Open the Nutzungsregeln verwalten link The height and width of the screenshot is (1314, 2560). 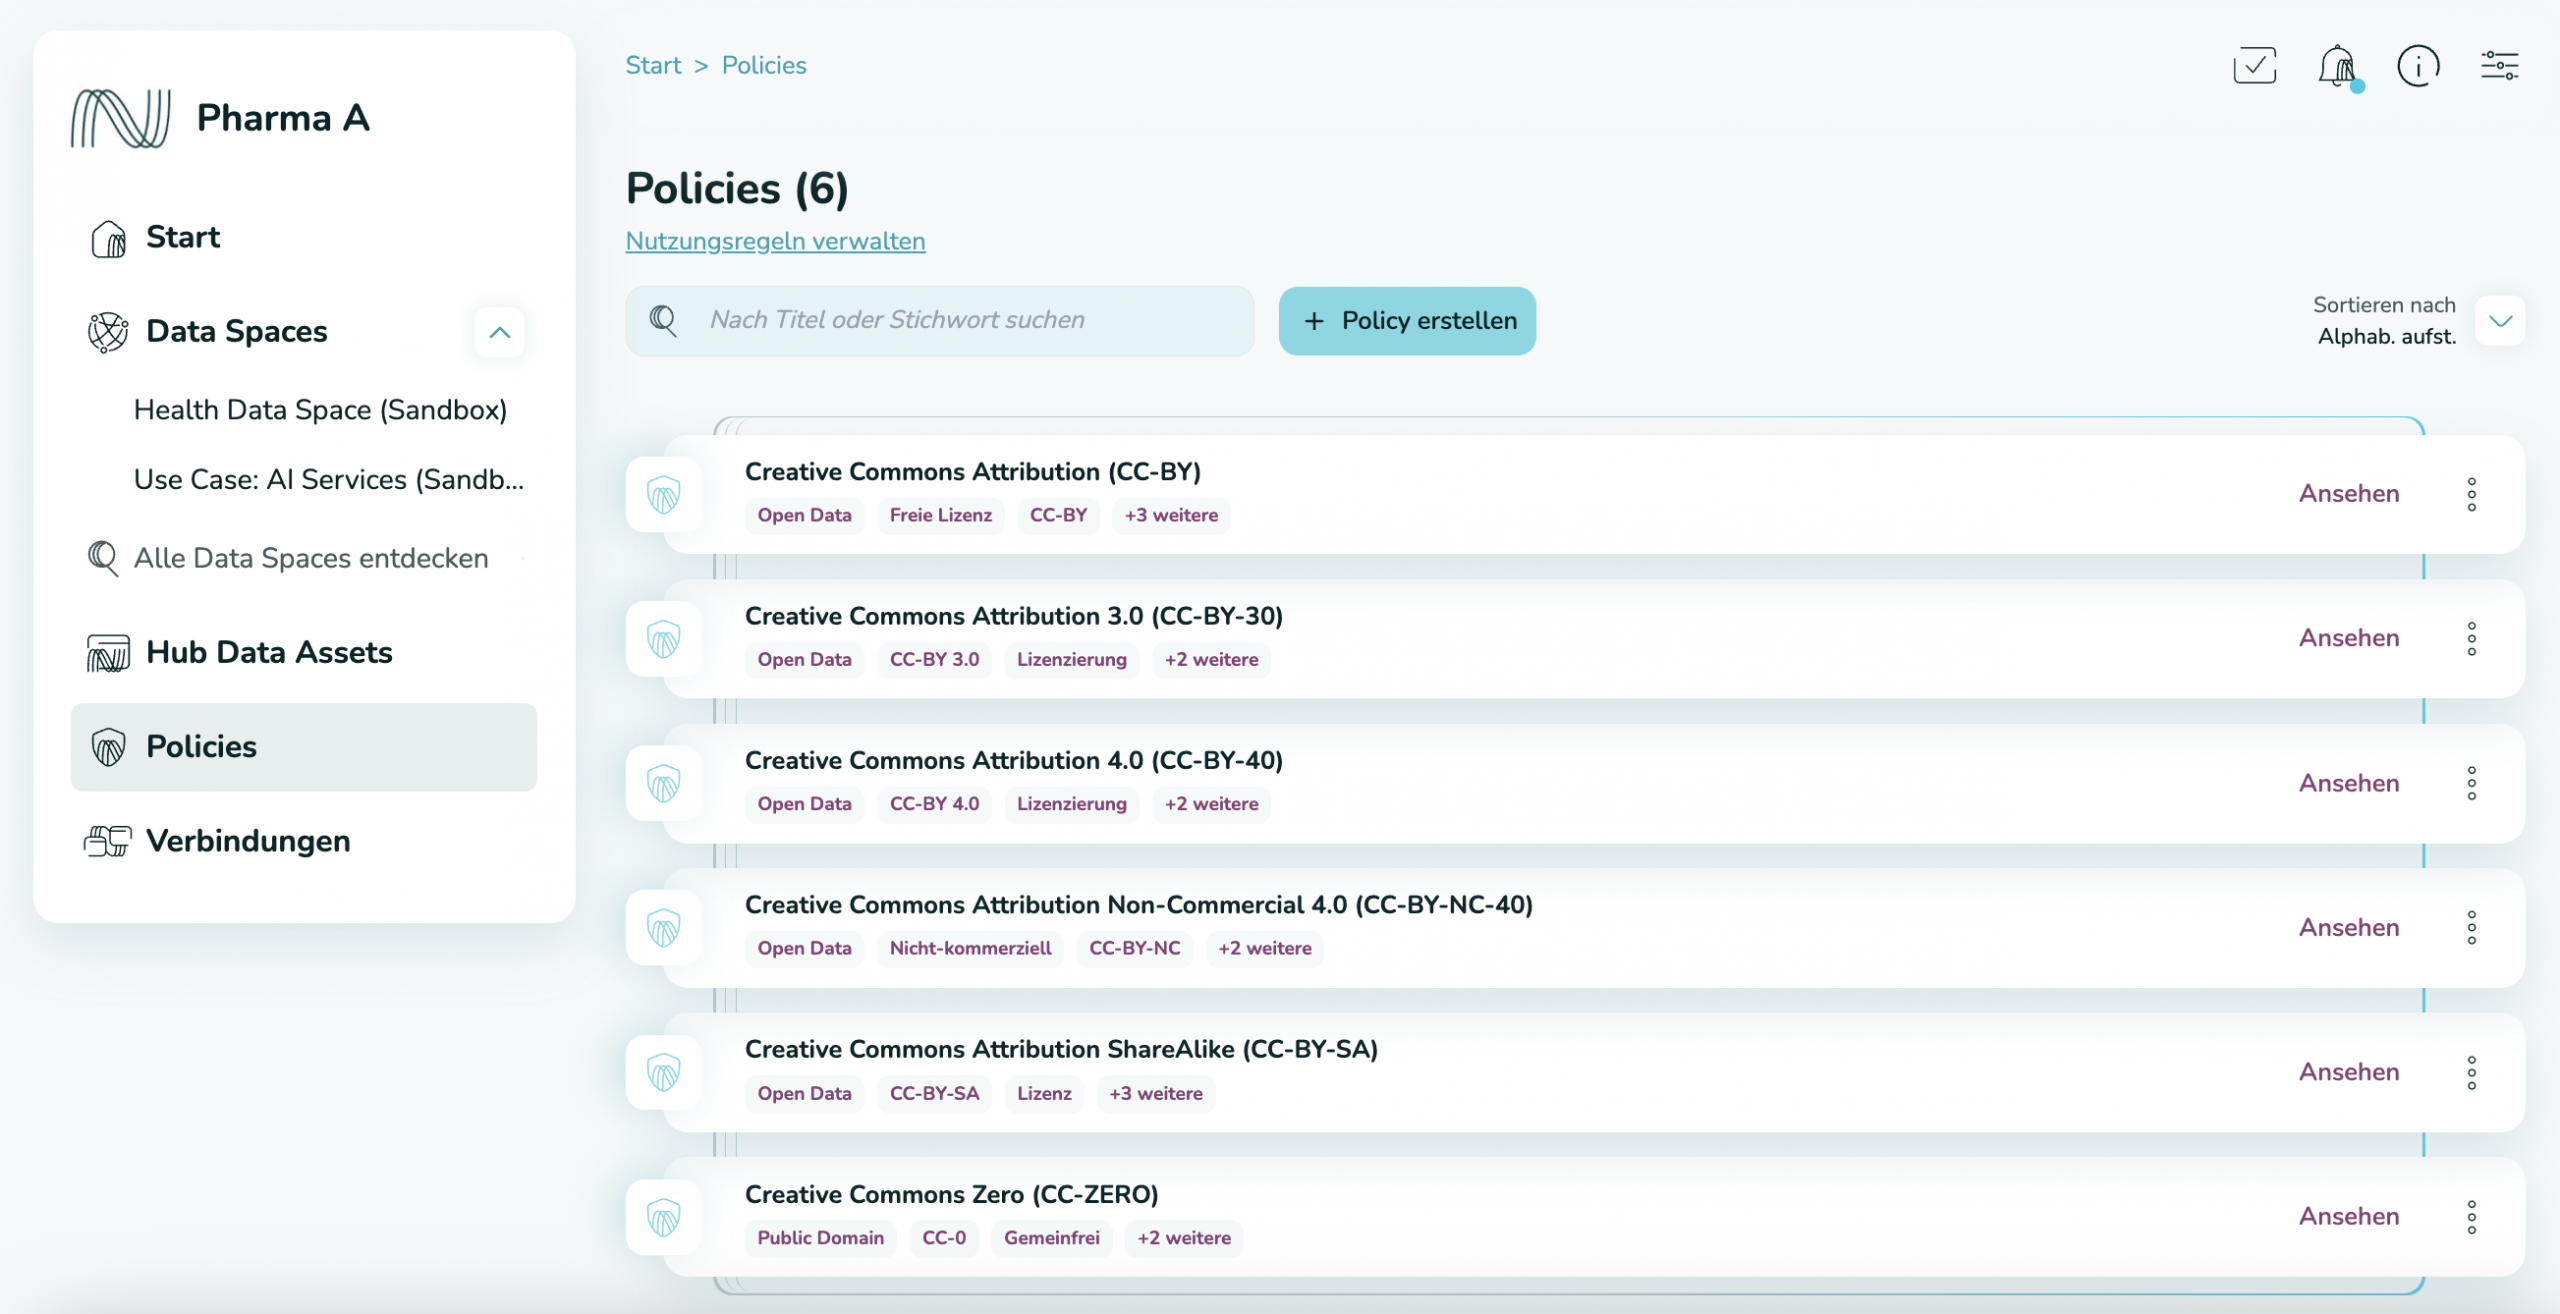point(775,241)
